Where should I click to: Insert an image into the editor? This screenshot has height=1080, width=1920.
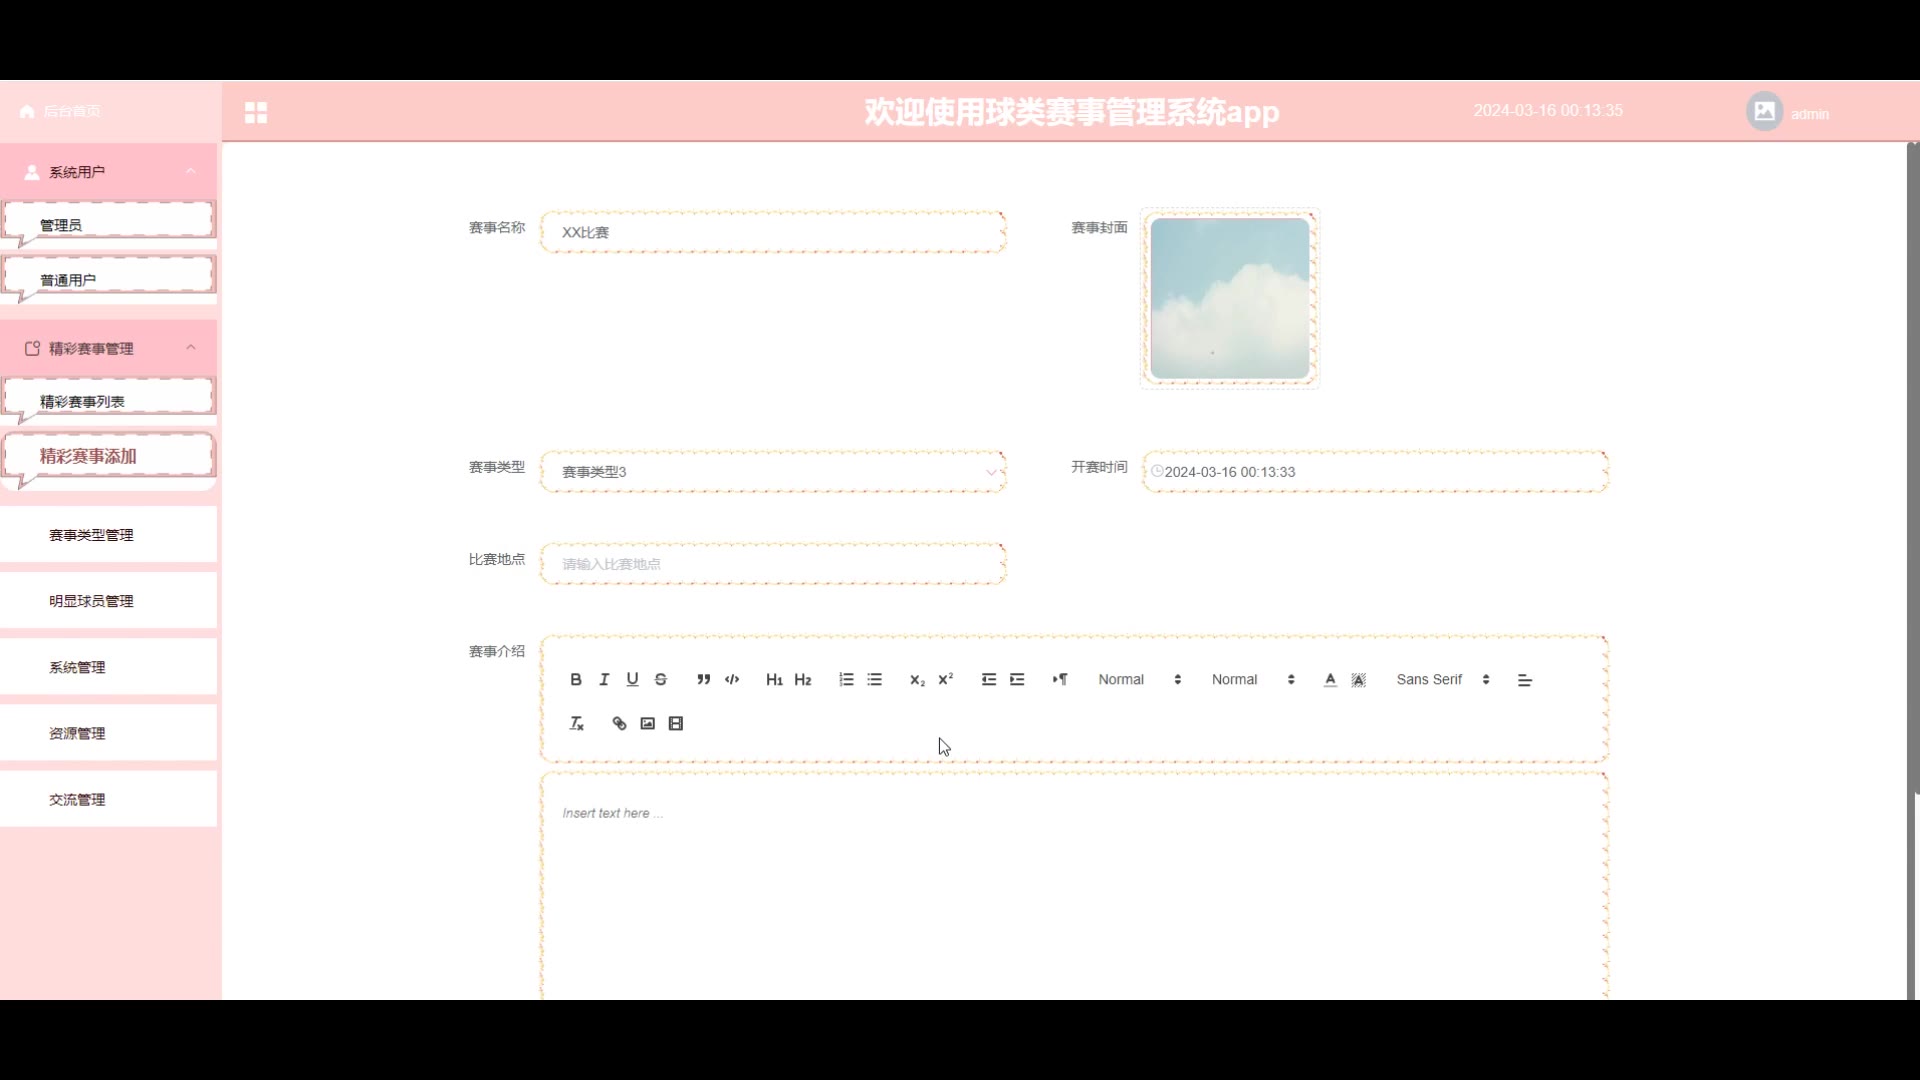click(x=648, y=724)
